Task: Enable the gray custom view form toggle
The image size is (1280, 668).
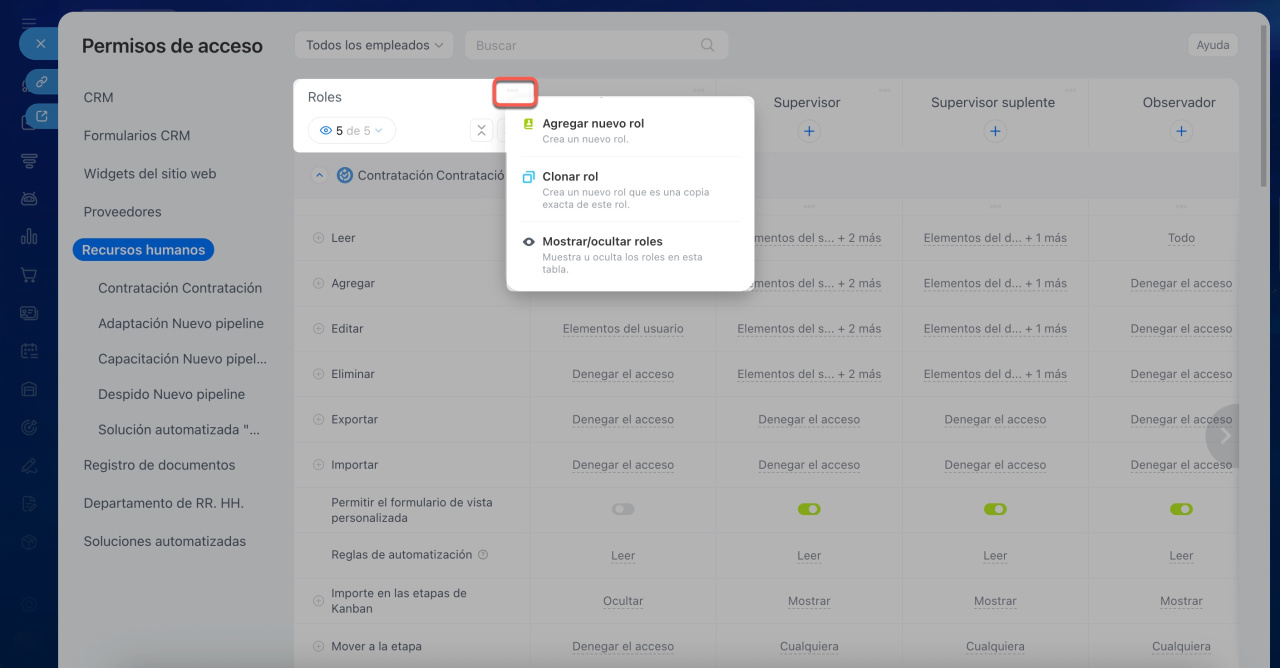Action: pos(623,510)
